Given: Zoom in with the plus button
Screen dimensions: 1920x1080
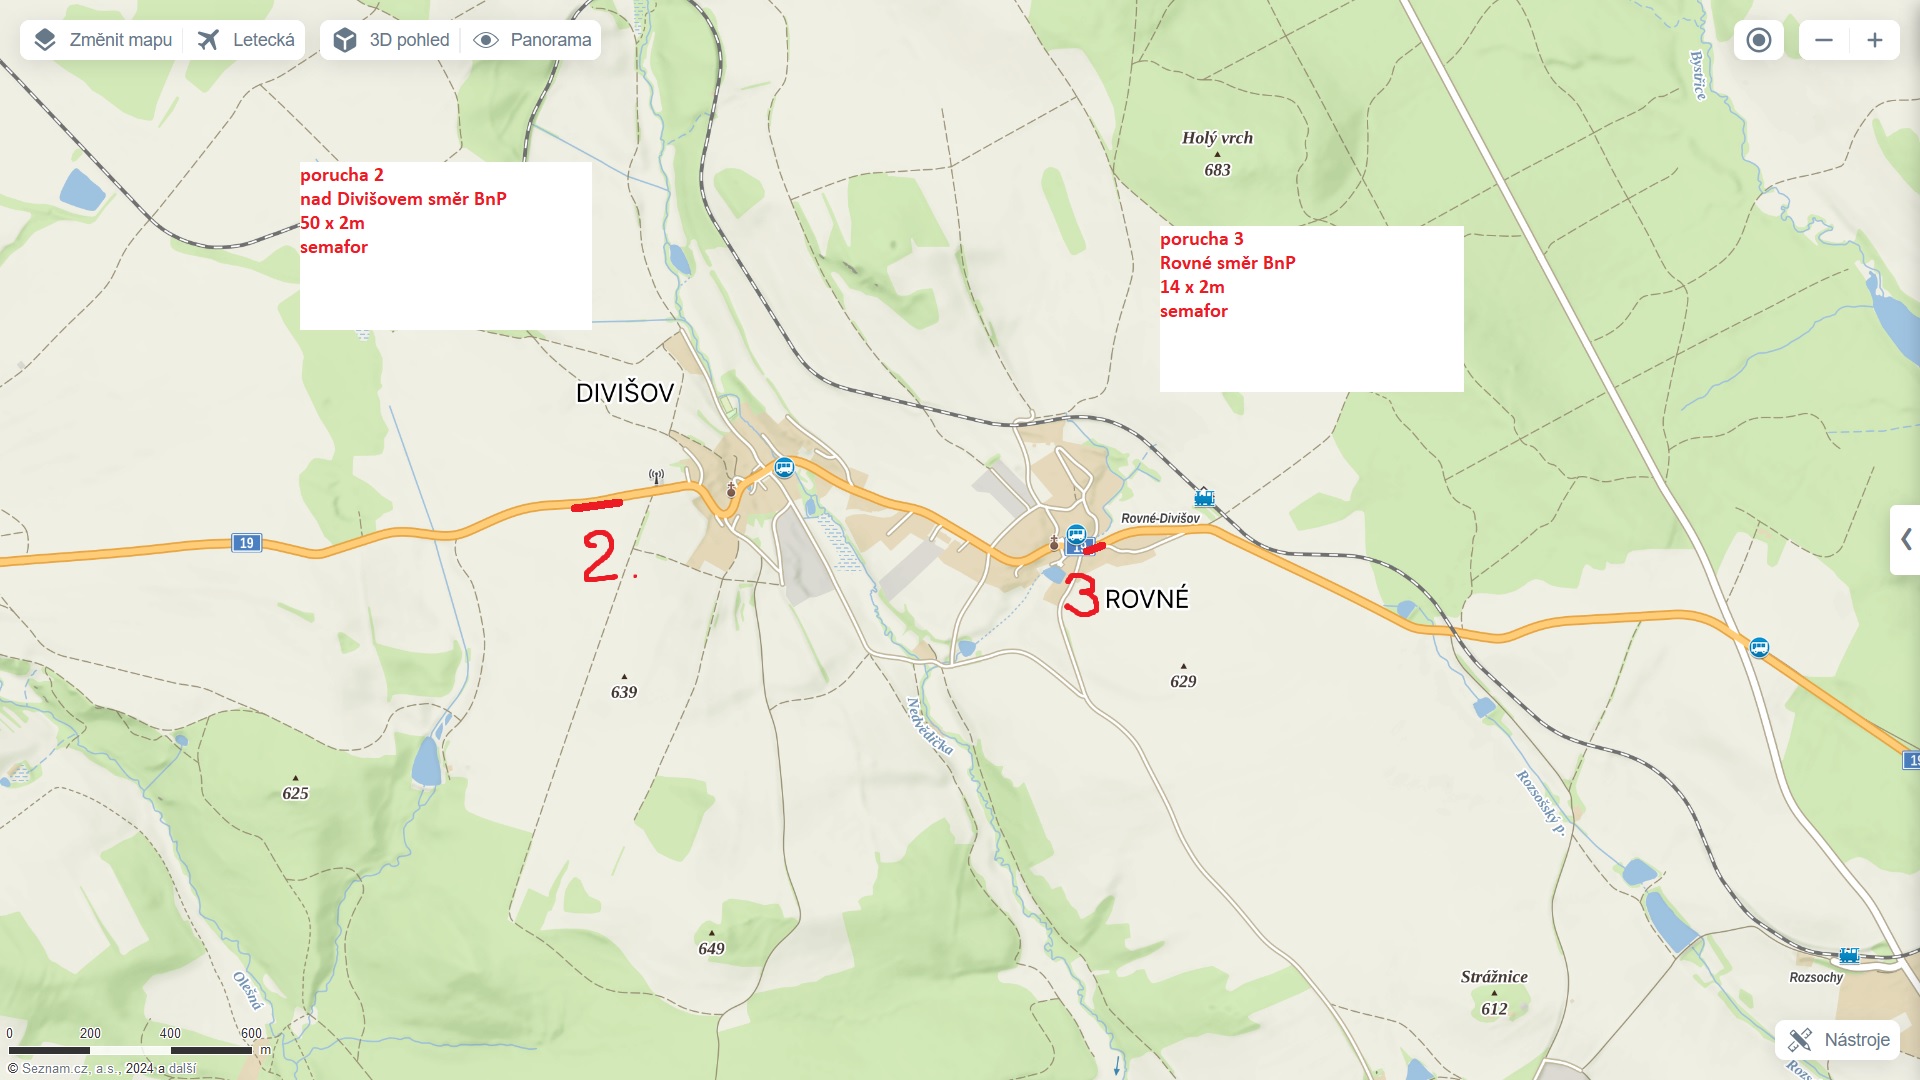Looking at the screenshot, I should pos(1875,40).
